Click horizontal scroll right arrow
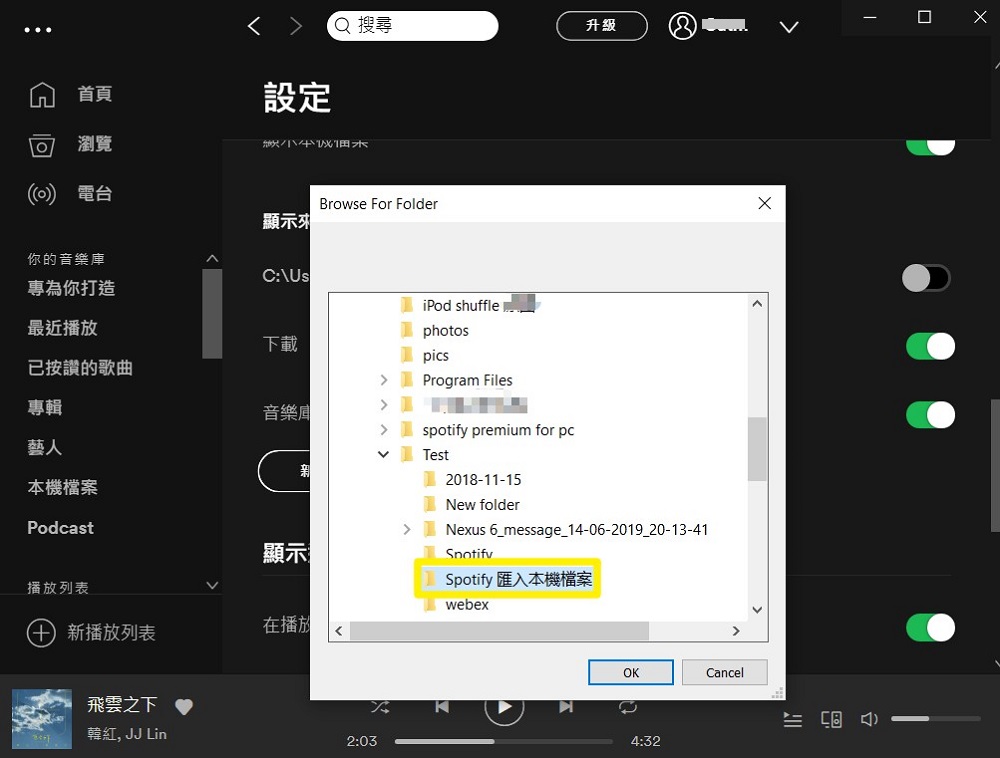 coord(736,631)
